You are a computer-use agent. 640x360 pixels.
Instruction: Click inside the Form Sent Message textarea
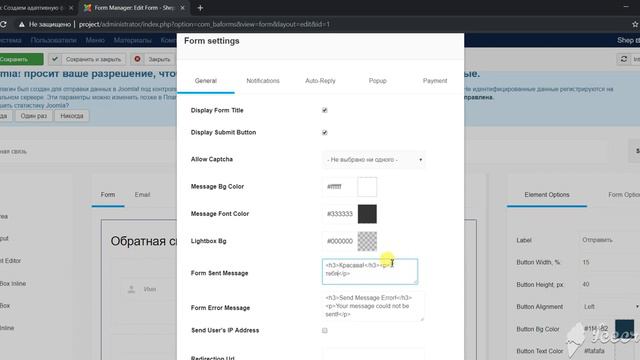tap(370, 271)
